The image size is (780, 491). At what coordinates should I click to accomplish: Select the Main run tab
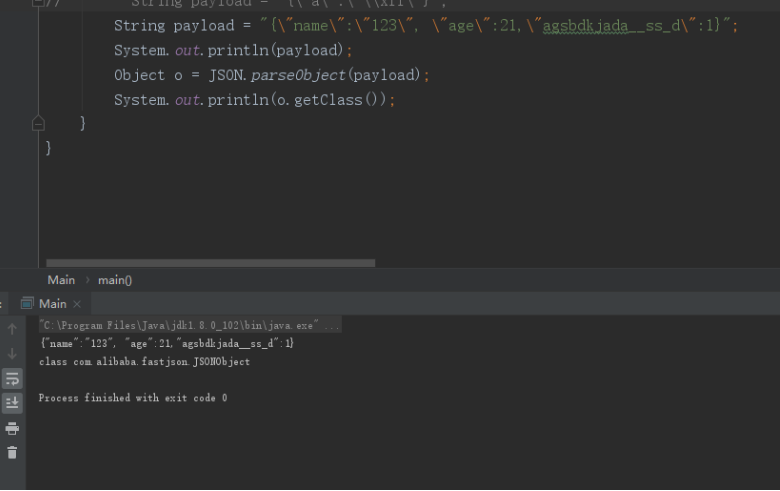point(52,304)
